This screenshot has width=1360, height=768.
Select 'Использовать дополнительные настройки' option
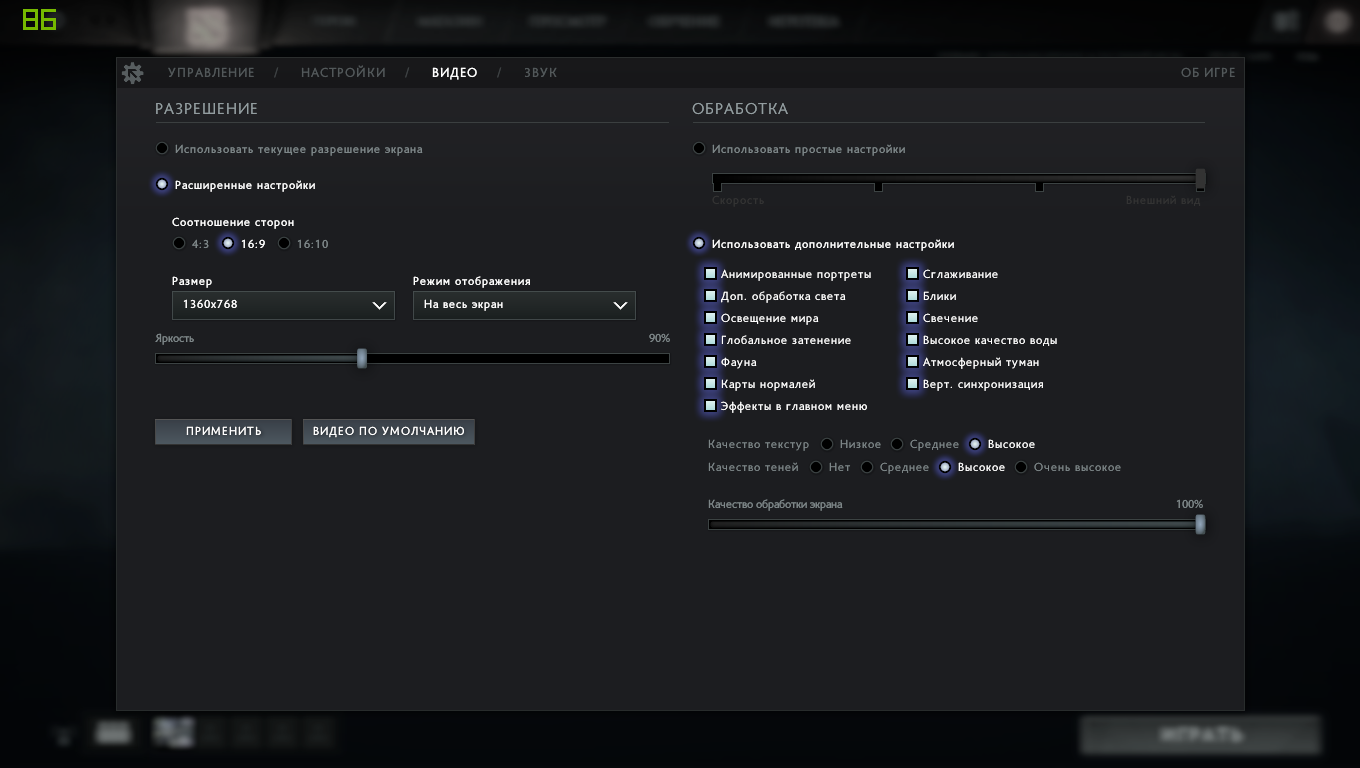coord(699,244)
